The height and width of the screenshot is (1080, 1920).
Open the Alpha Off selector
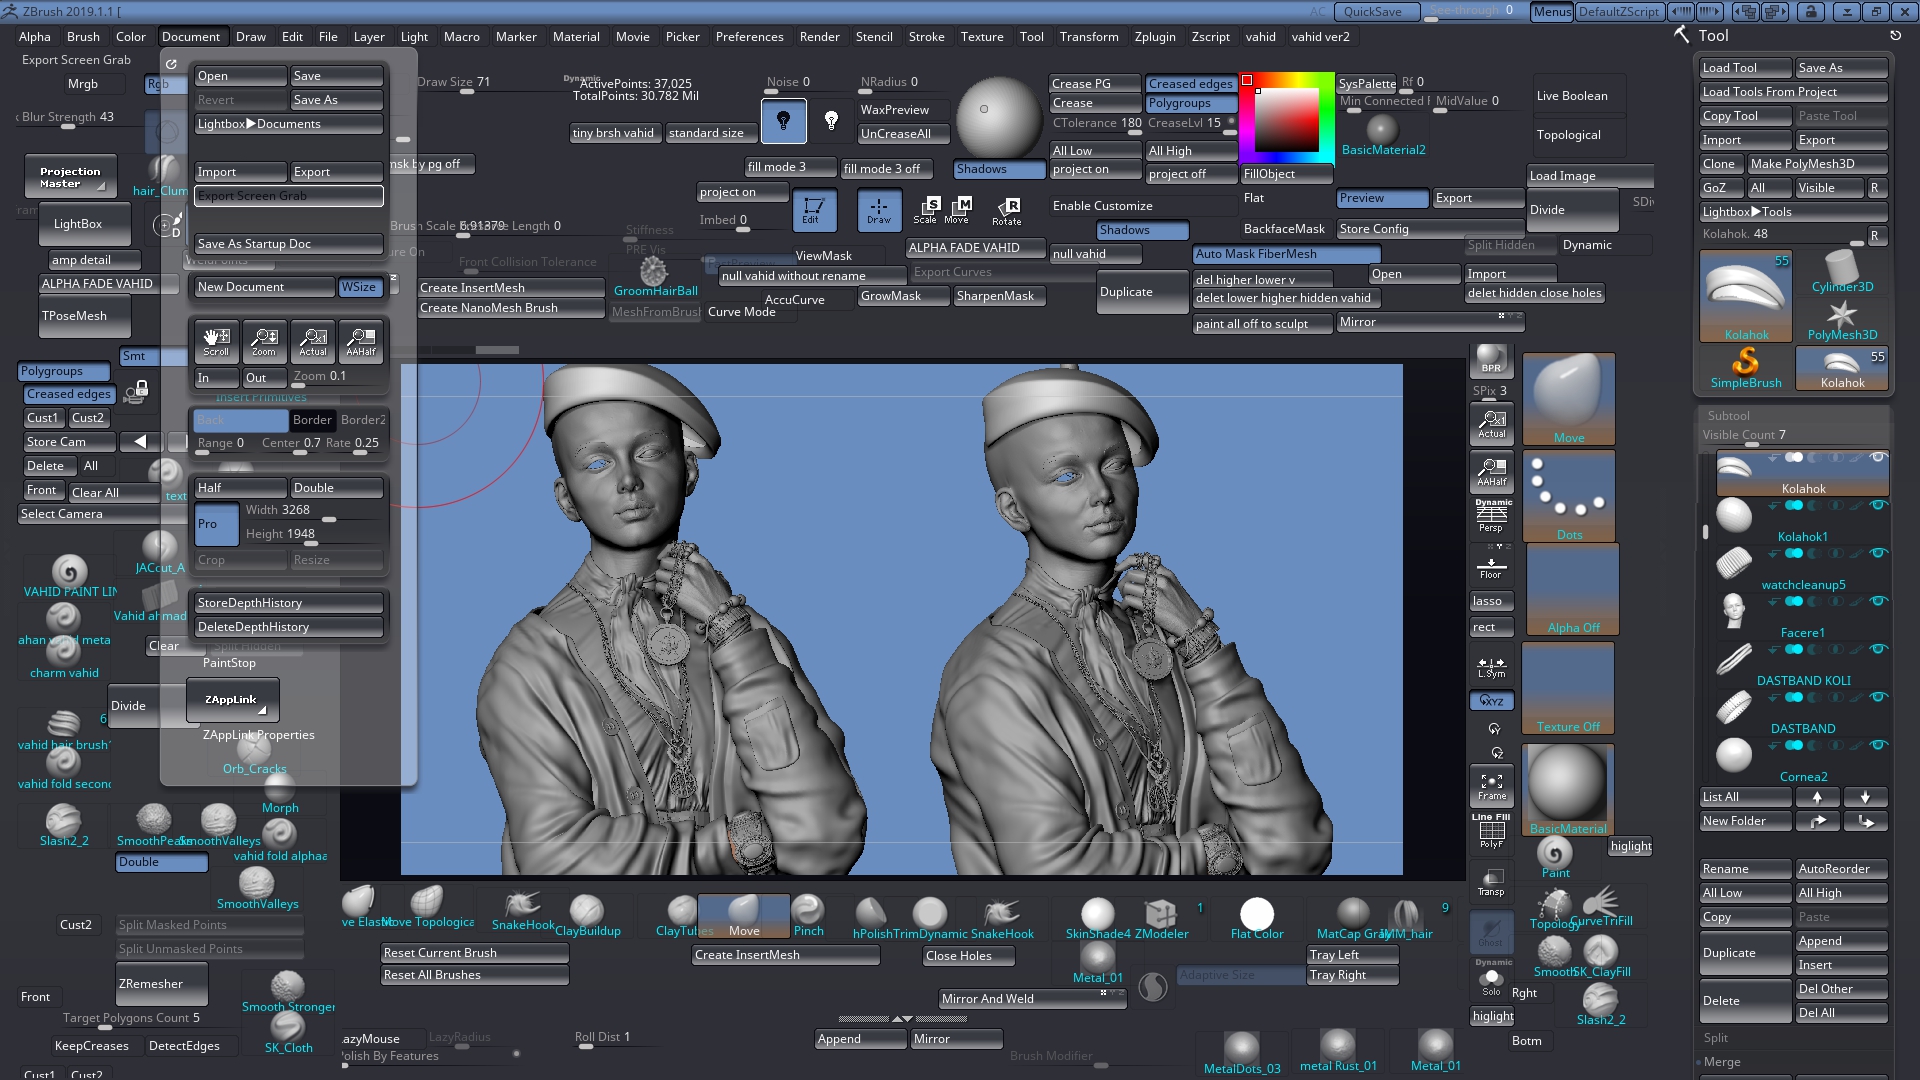(x=1572, y=590)
